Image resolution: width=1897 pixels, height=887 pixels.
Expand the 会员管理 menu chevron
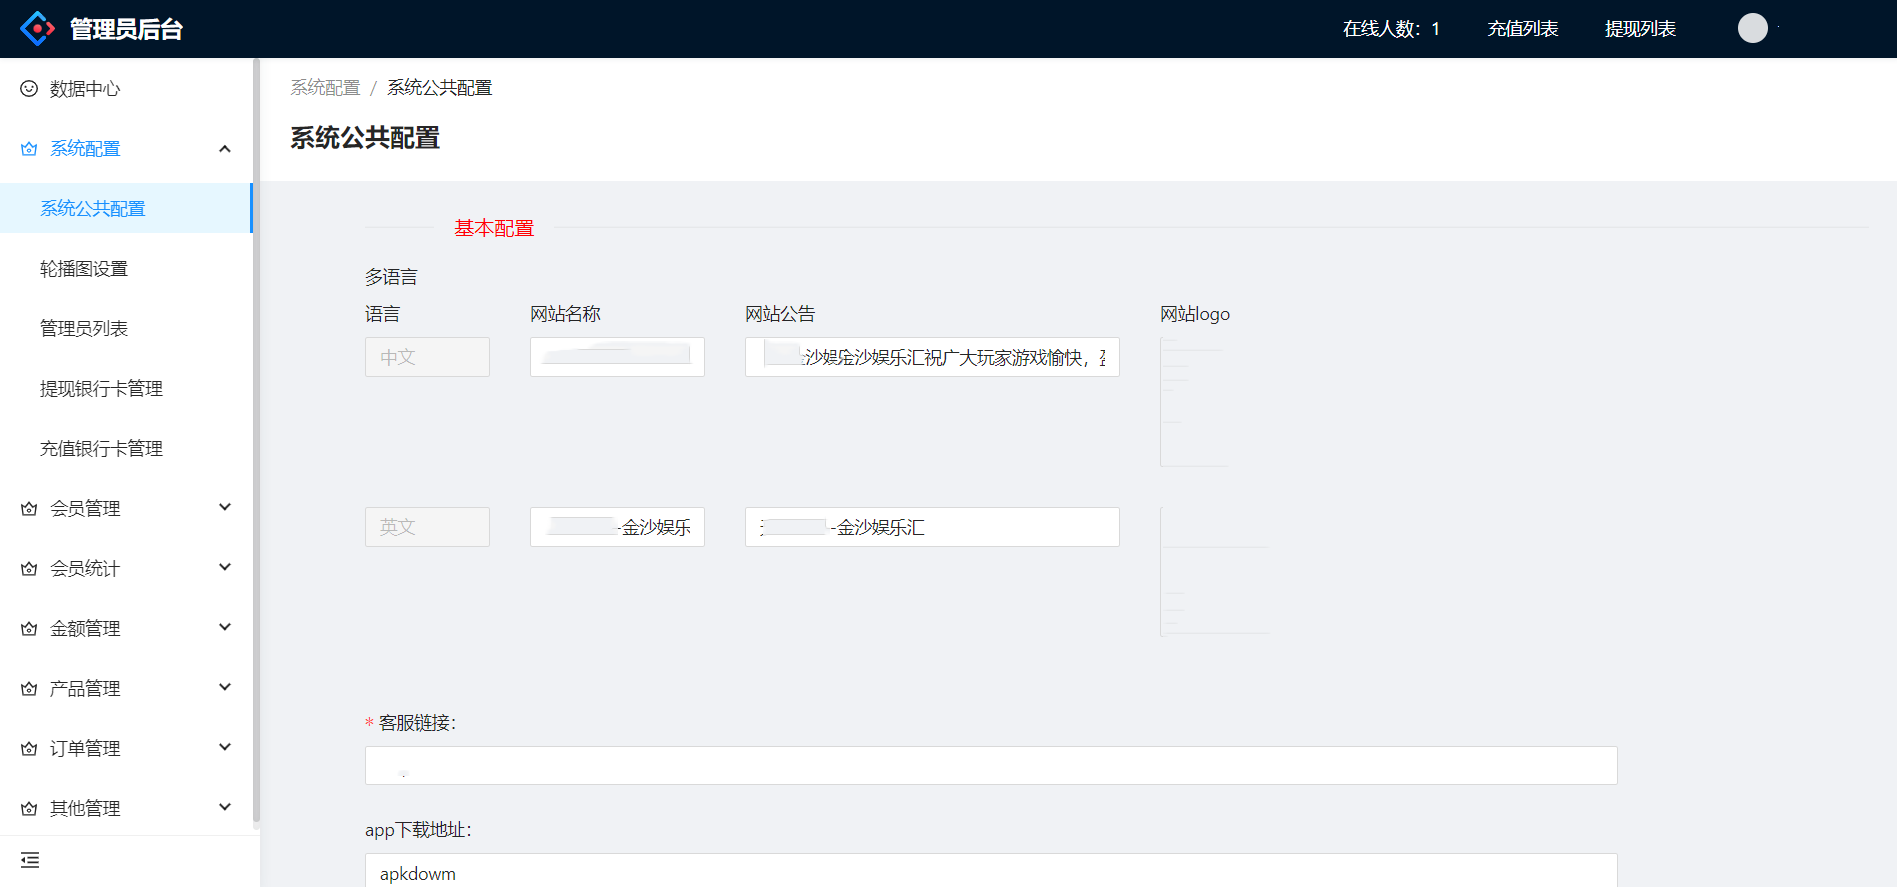click(225, 507)
